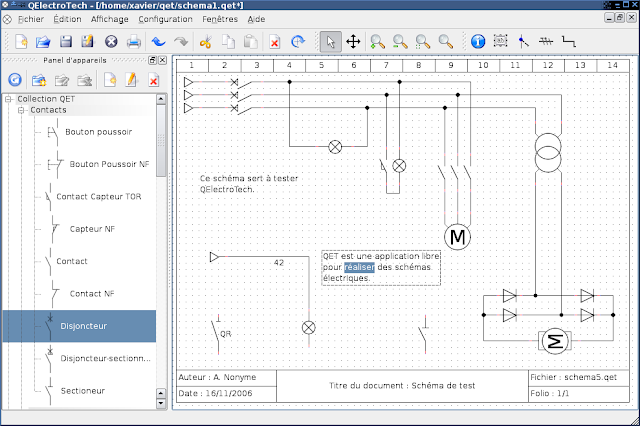Viewport: 640px width, 426px height.
Task: Click the reload collection icon in panel
Action: click(14, 80)
